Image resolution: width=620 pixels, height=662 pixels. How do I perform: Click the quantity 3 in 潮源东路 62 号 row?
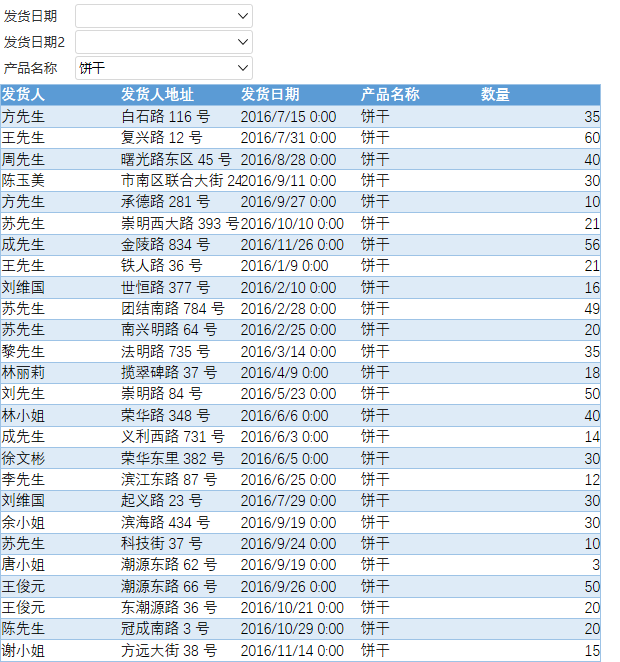pos(596,564)
